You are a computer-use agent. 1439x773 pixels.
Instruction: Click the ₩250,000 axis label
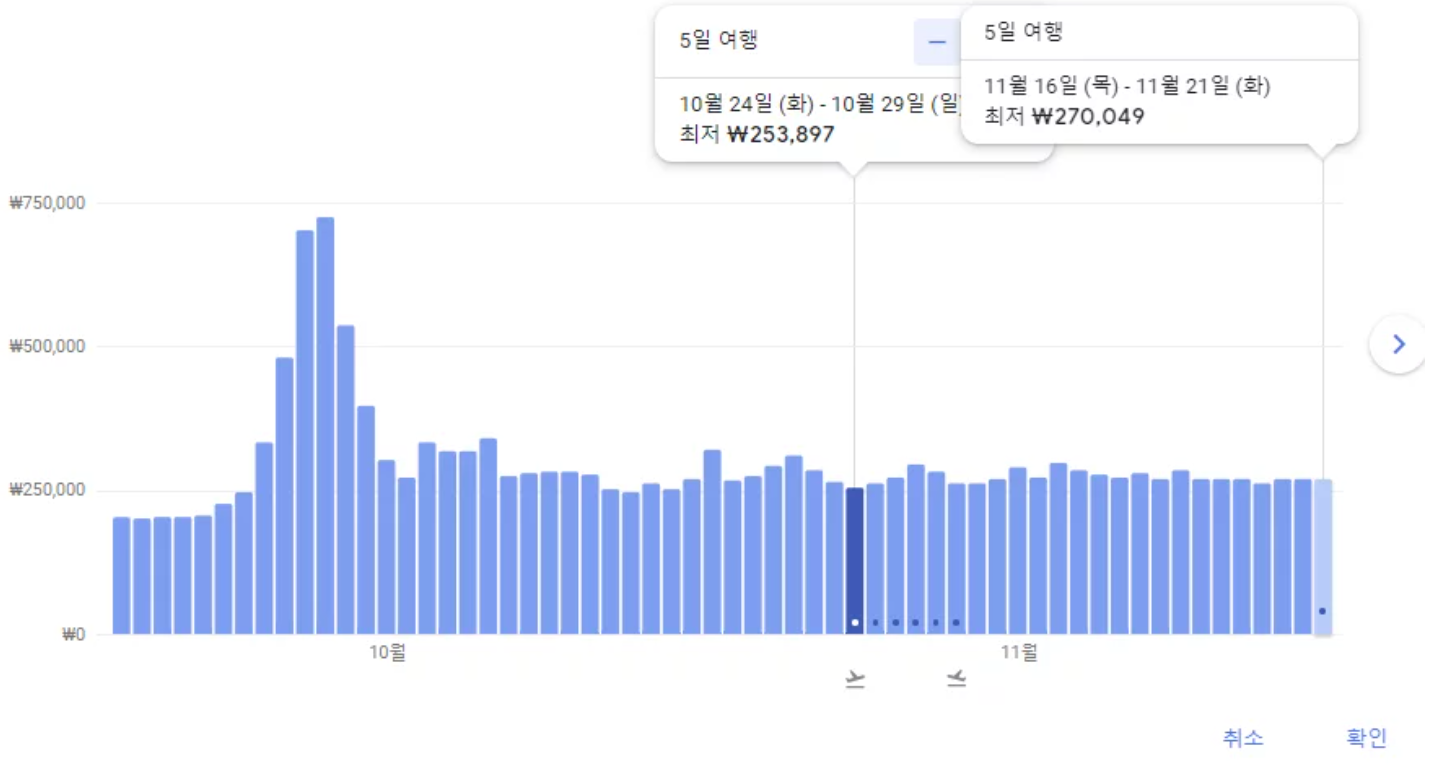tap(47, 490)
